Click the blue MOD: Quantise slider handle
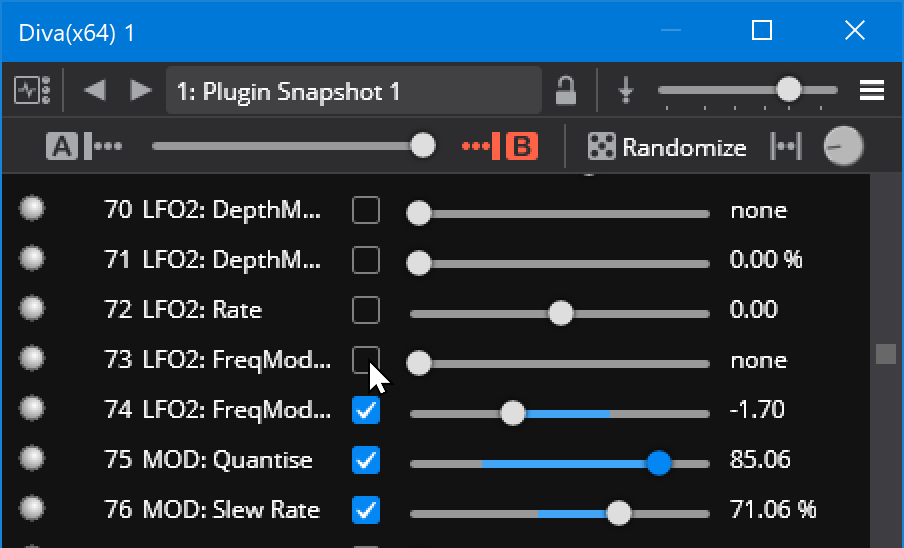904x548 pixels. 658,463
